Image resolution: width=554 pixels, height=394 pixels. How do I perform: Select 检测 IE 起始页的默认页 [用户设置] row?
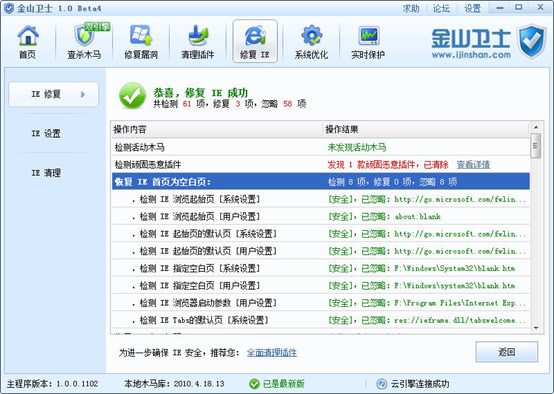click(321, 251)
